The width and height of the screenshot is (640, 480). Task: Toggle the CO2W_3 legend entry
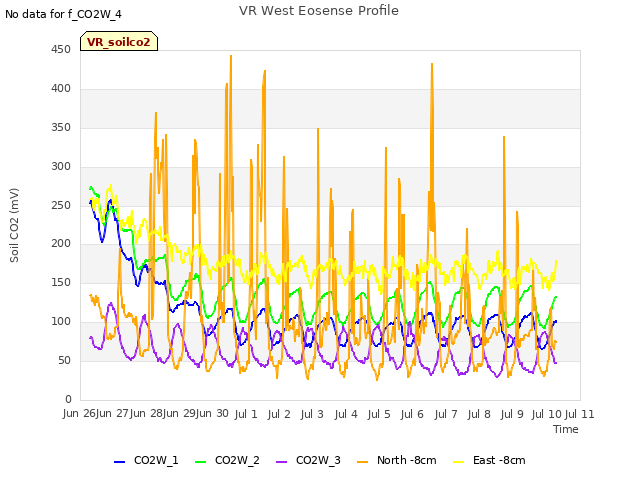click(x=308, y=461)
